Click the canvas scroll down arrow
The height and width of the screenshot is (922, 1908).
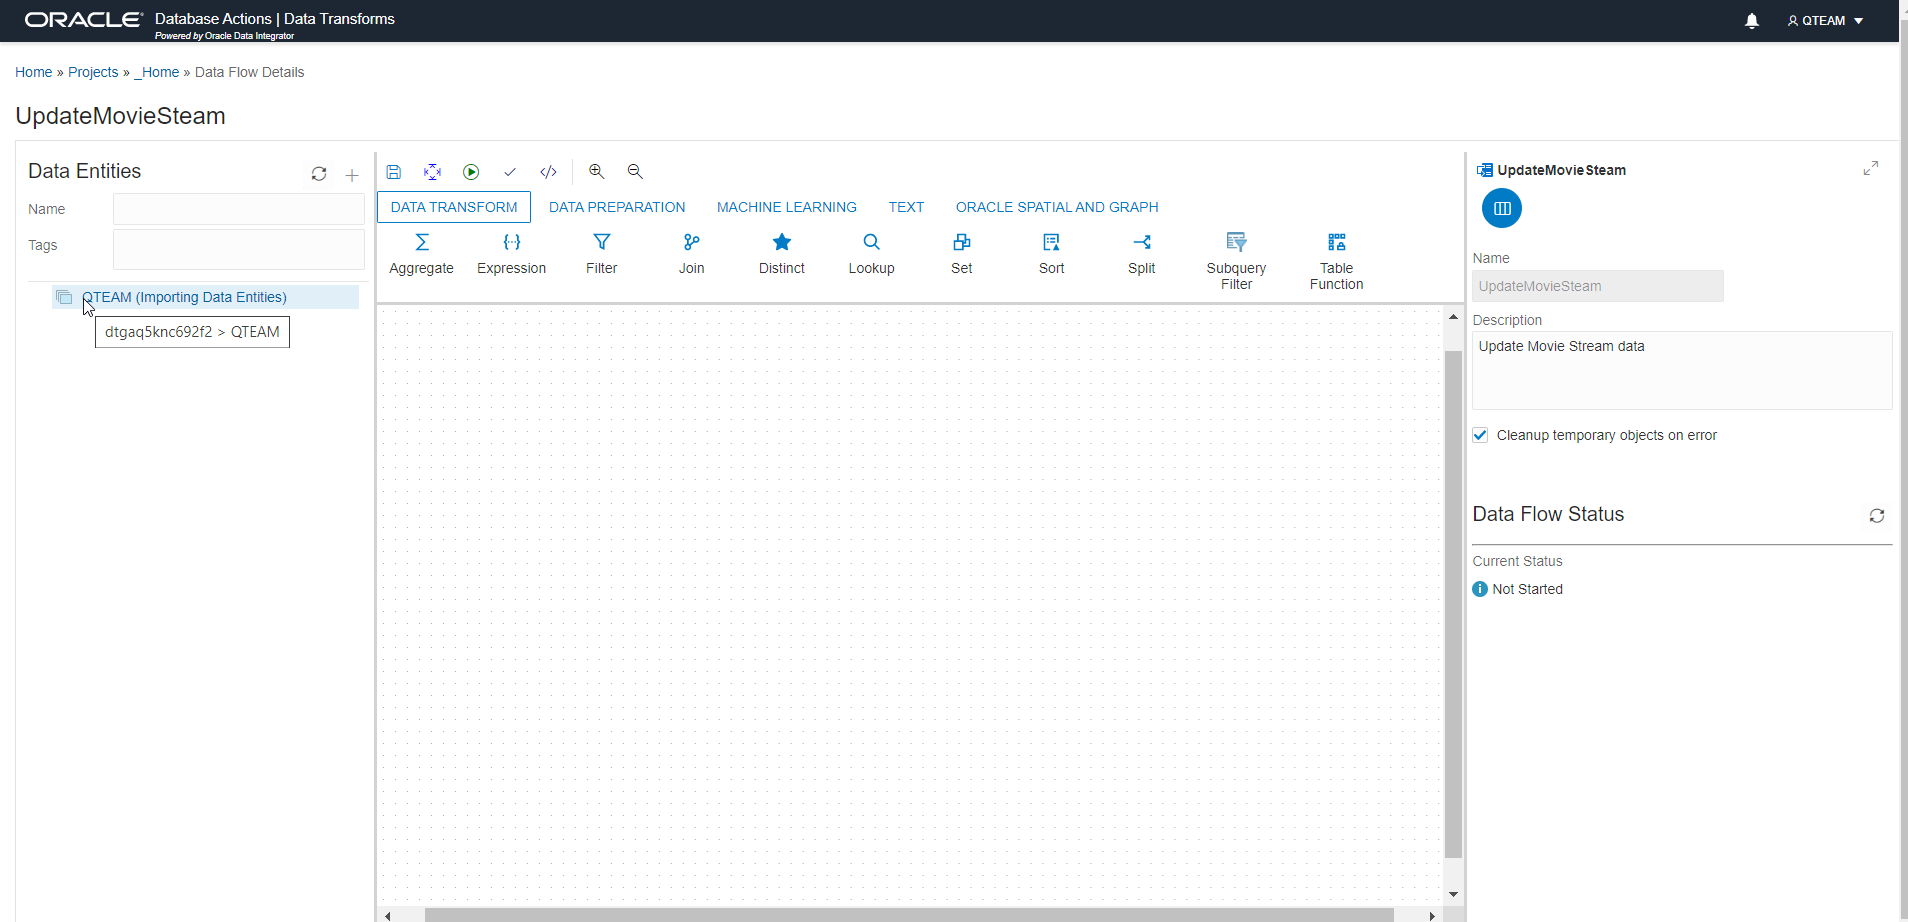pos(1453,895)
